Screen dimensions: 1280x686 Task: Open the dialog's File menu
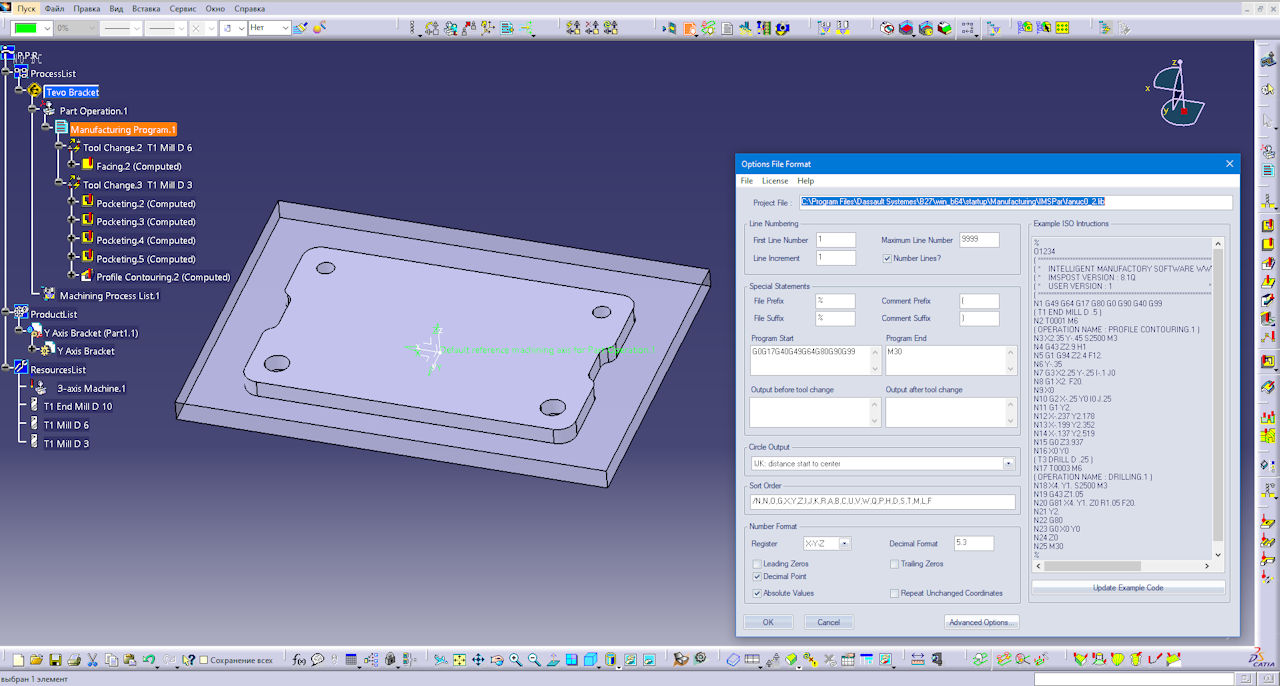746,181
